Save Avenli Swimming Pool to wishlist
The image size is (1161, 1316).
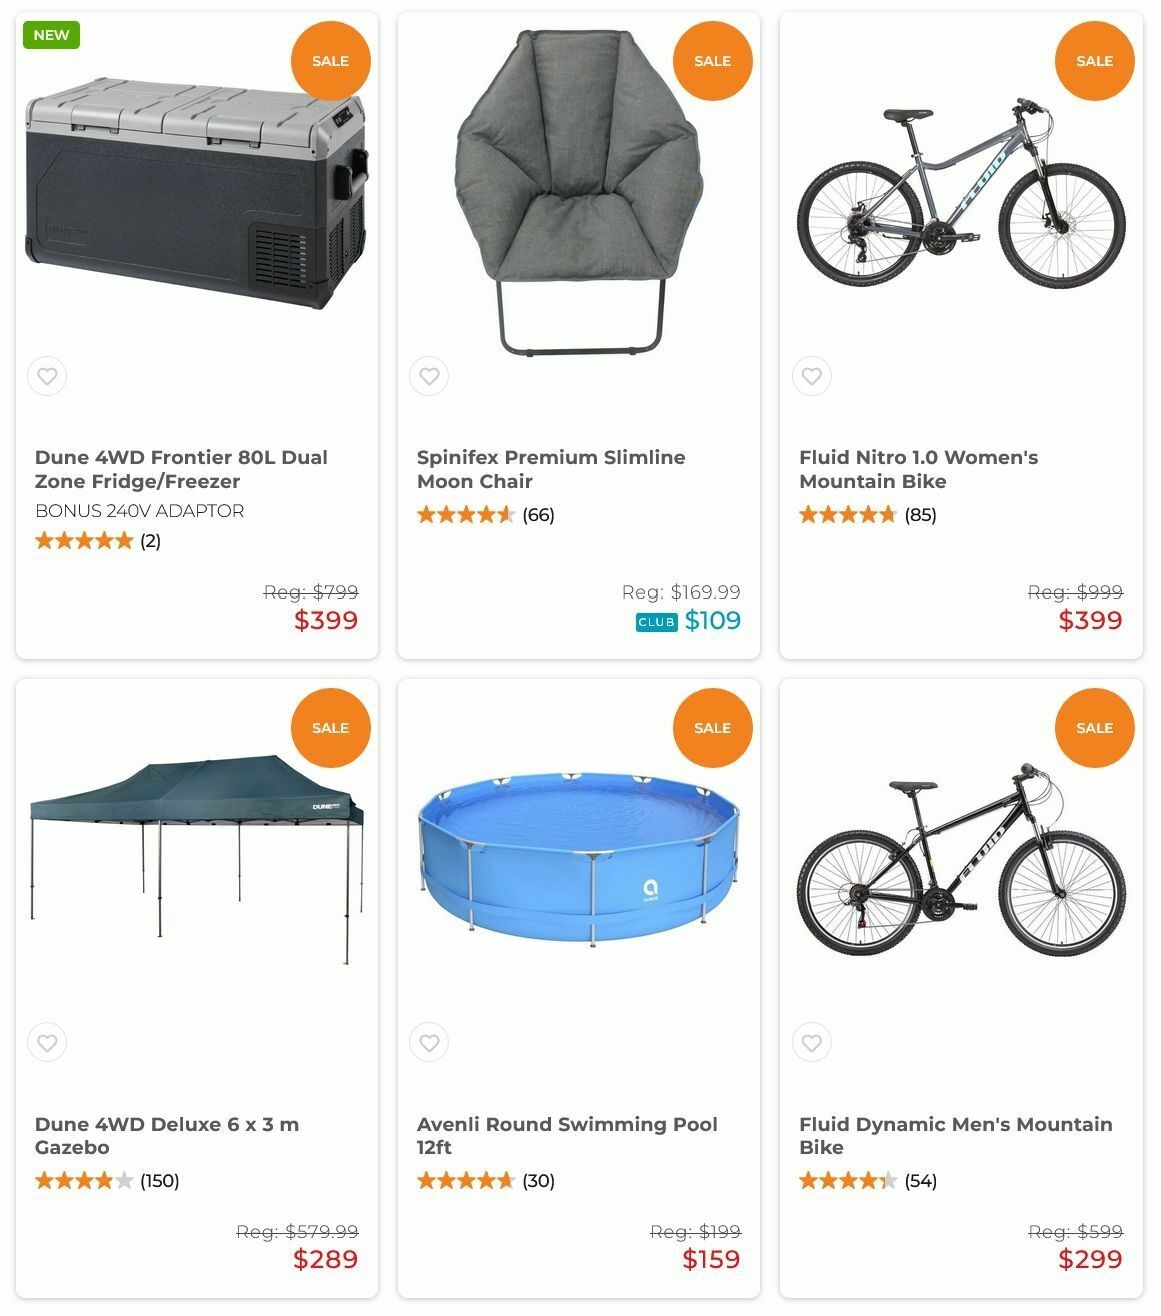(x=429, y=1043)
